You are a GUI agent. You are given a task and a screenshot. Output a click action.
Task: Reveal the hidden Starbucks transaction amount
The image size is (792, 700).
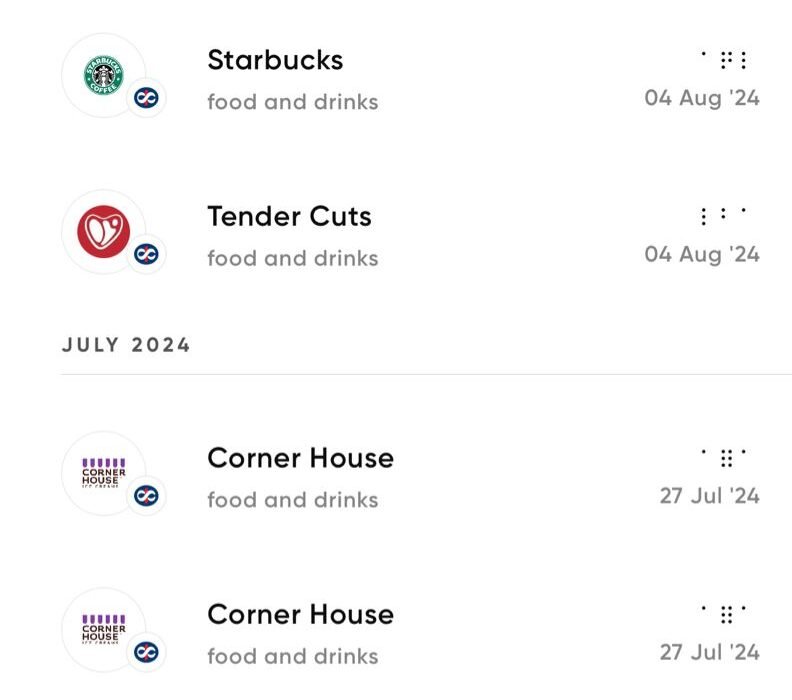(725, 60)
